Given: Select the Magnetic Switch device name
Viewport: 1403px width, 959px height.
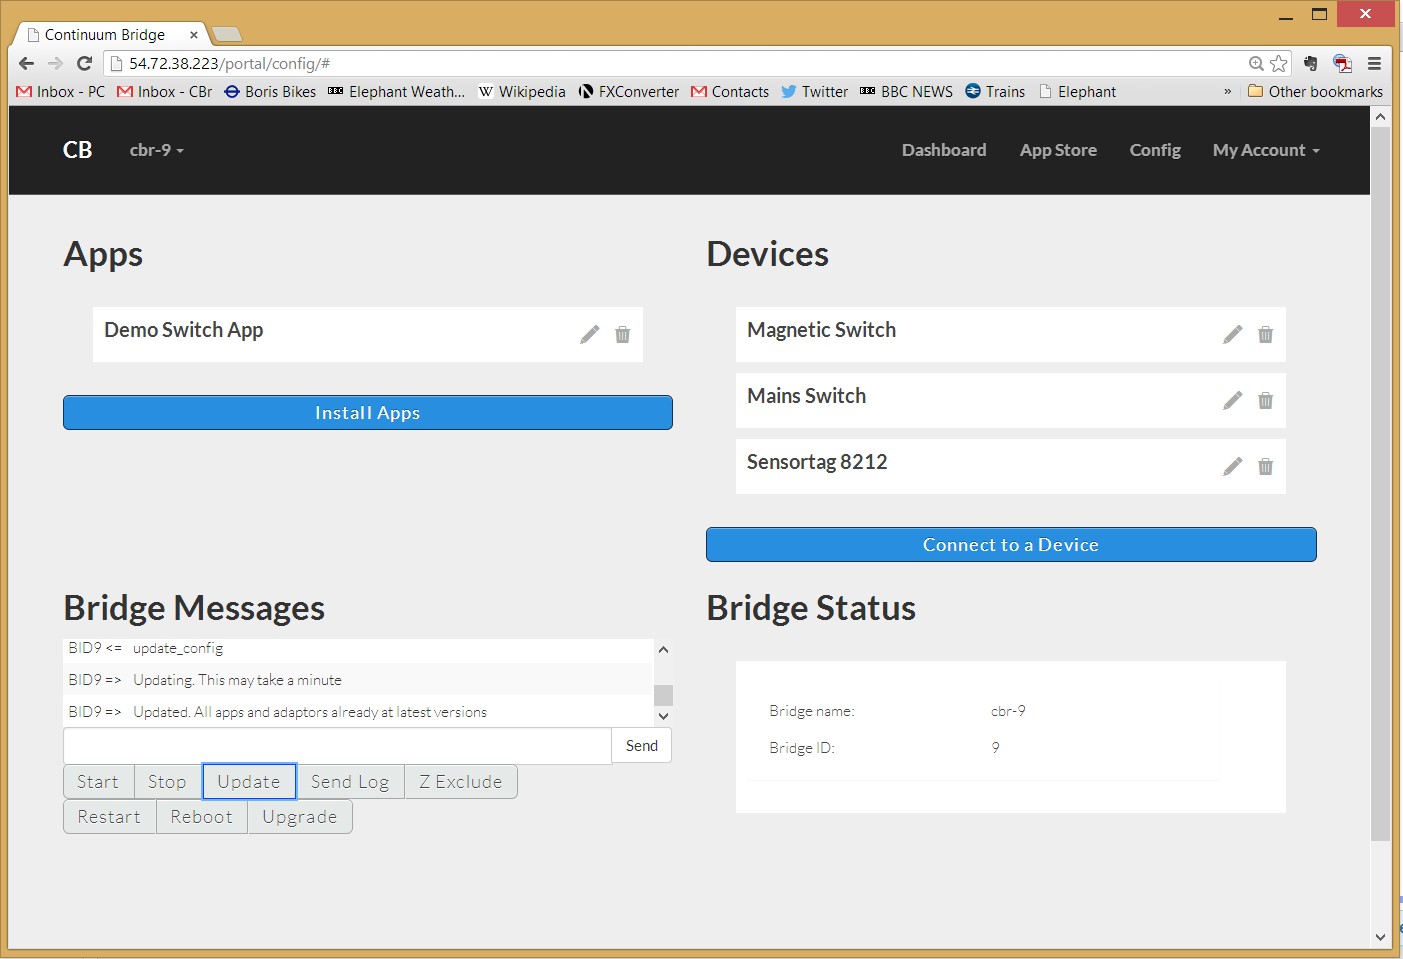Looking at the screenshot, I should (x=821, y=330).
